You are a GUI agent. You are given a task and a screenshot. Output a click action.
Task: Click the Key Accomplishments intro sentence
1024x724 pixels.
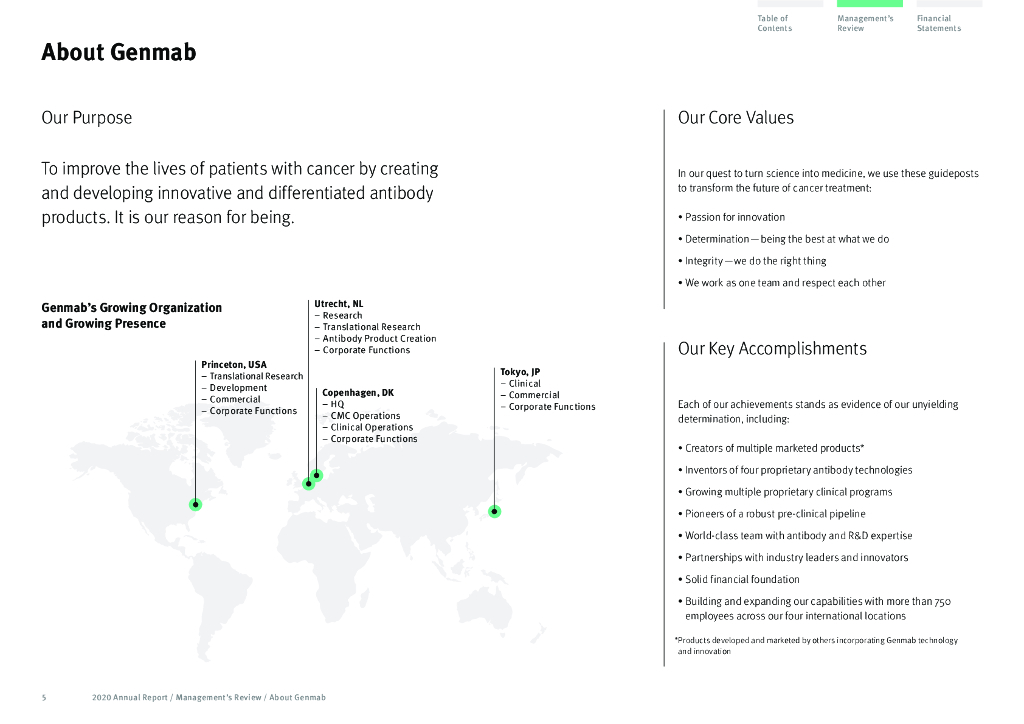click(818, 412)
